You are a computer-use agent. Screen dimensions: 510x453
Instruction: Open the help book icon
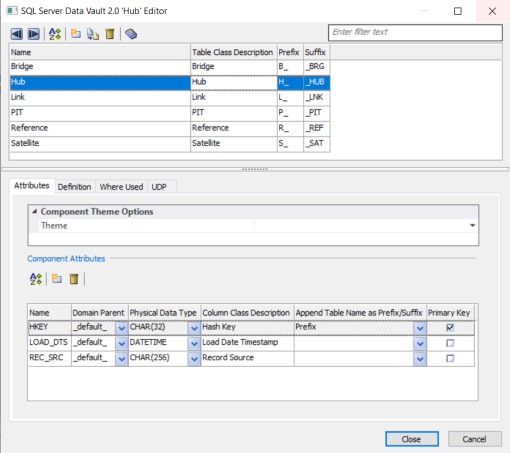tap(131, 34)
